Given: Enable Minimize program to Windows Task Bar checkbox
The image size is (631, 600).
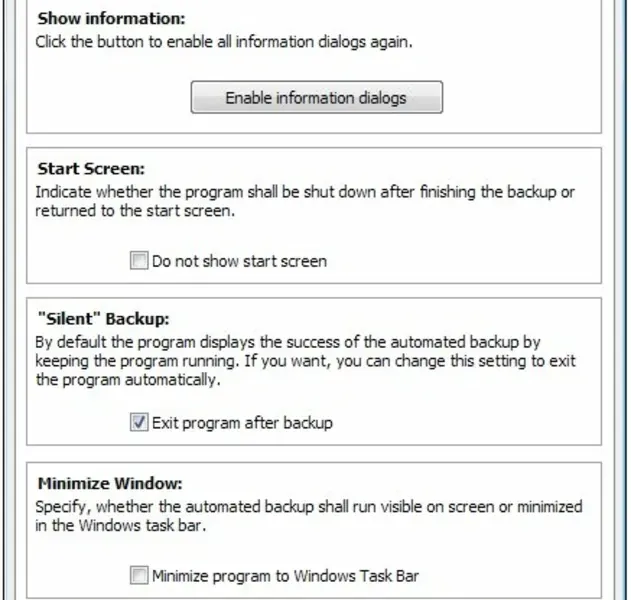Looking at the screenshot, I should coord(138,576).
